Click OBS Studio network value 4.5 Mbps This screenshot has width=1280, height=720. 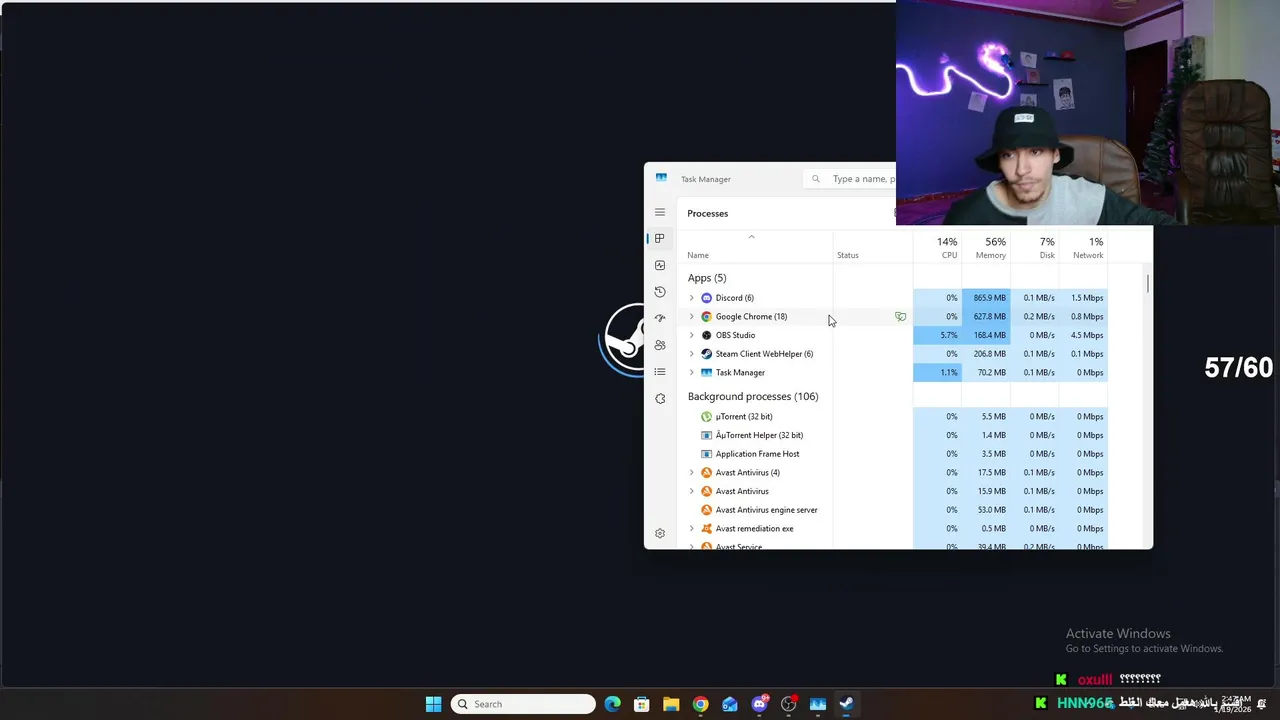click(1087, 335)
